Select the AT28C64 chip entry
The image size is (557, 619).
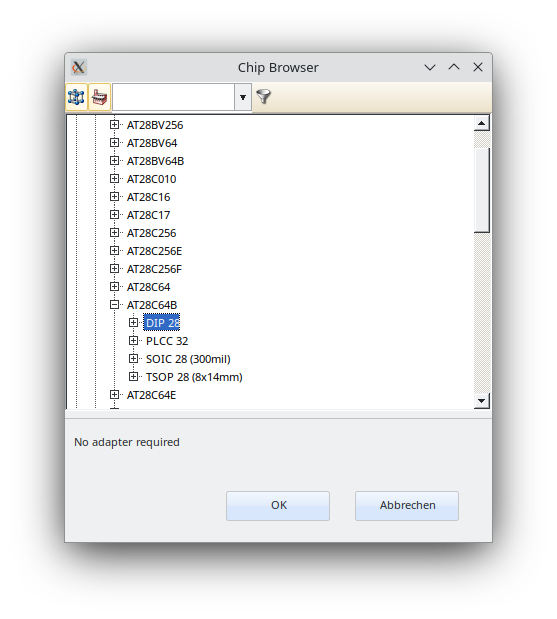[148, 287]
